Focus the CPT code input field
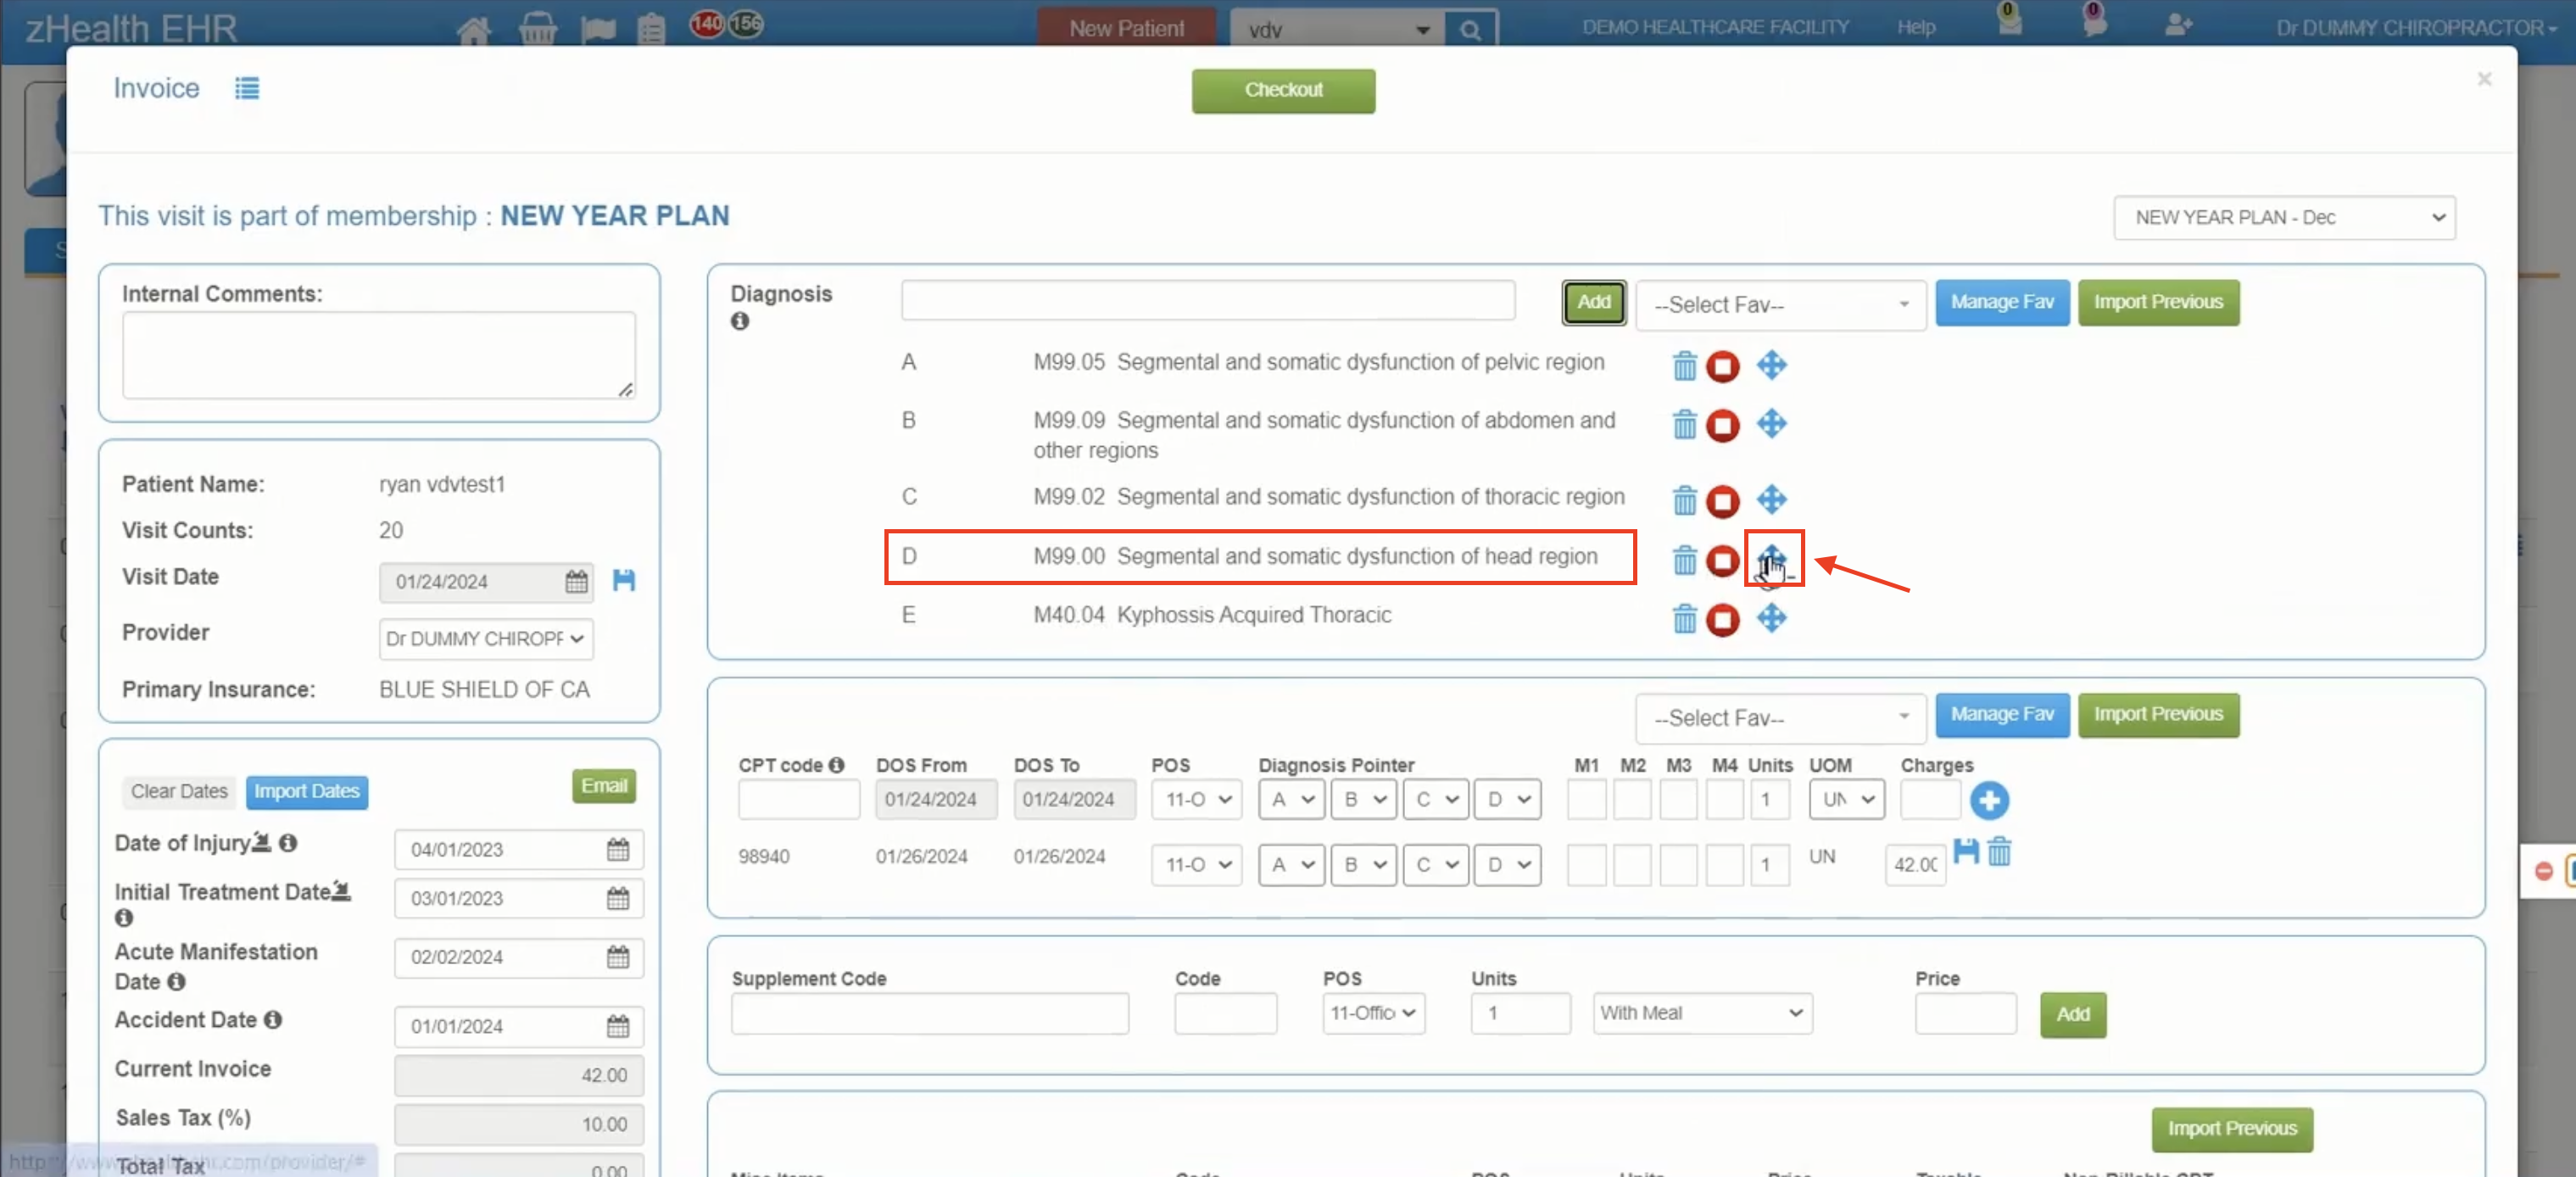This screenshot has width=2576, height=1177. [x=798, y=799]
